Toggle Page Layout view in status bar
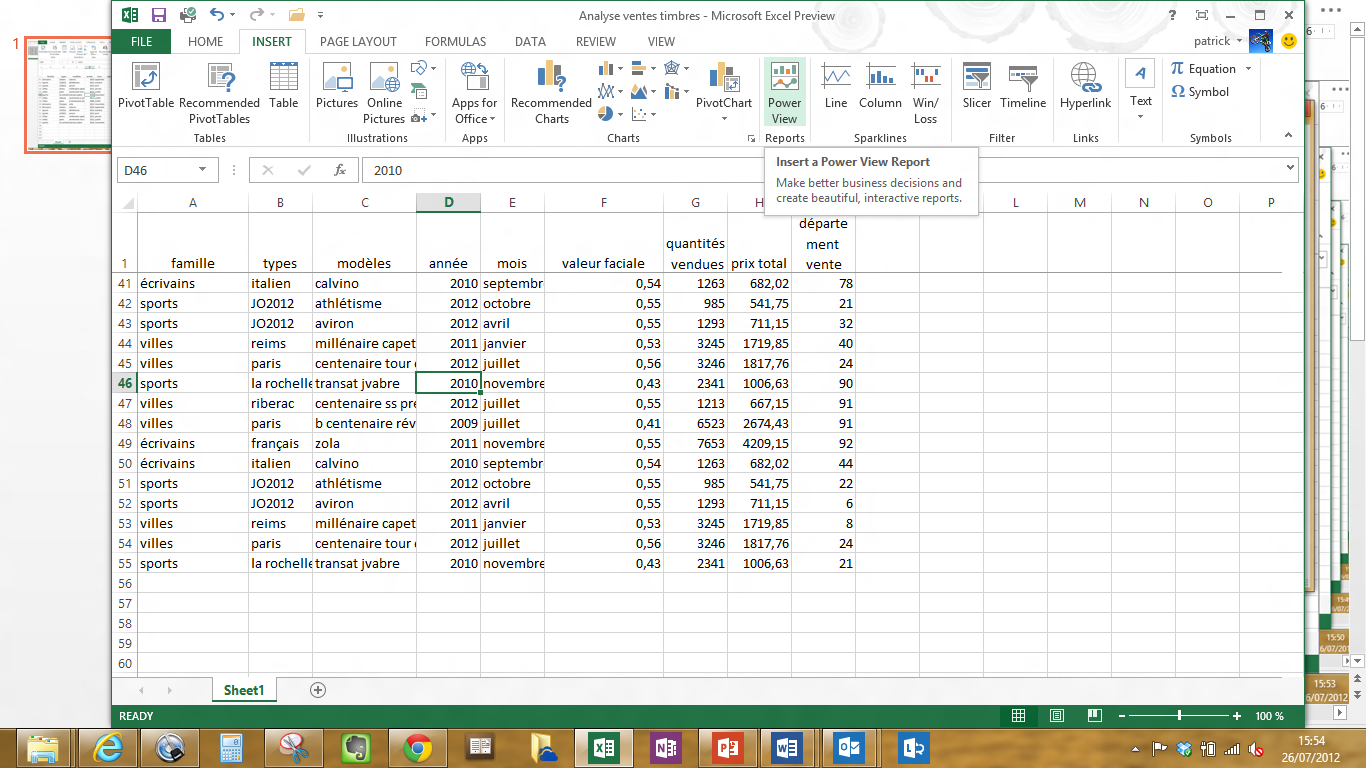This screenshot has height=768, width=1366. 1057,716
